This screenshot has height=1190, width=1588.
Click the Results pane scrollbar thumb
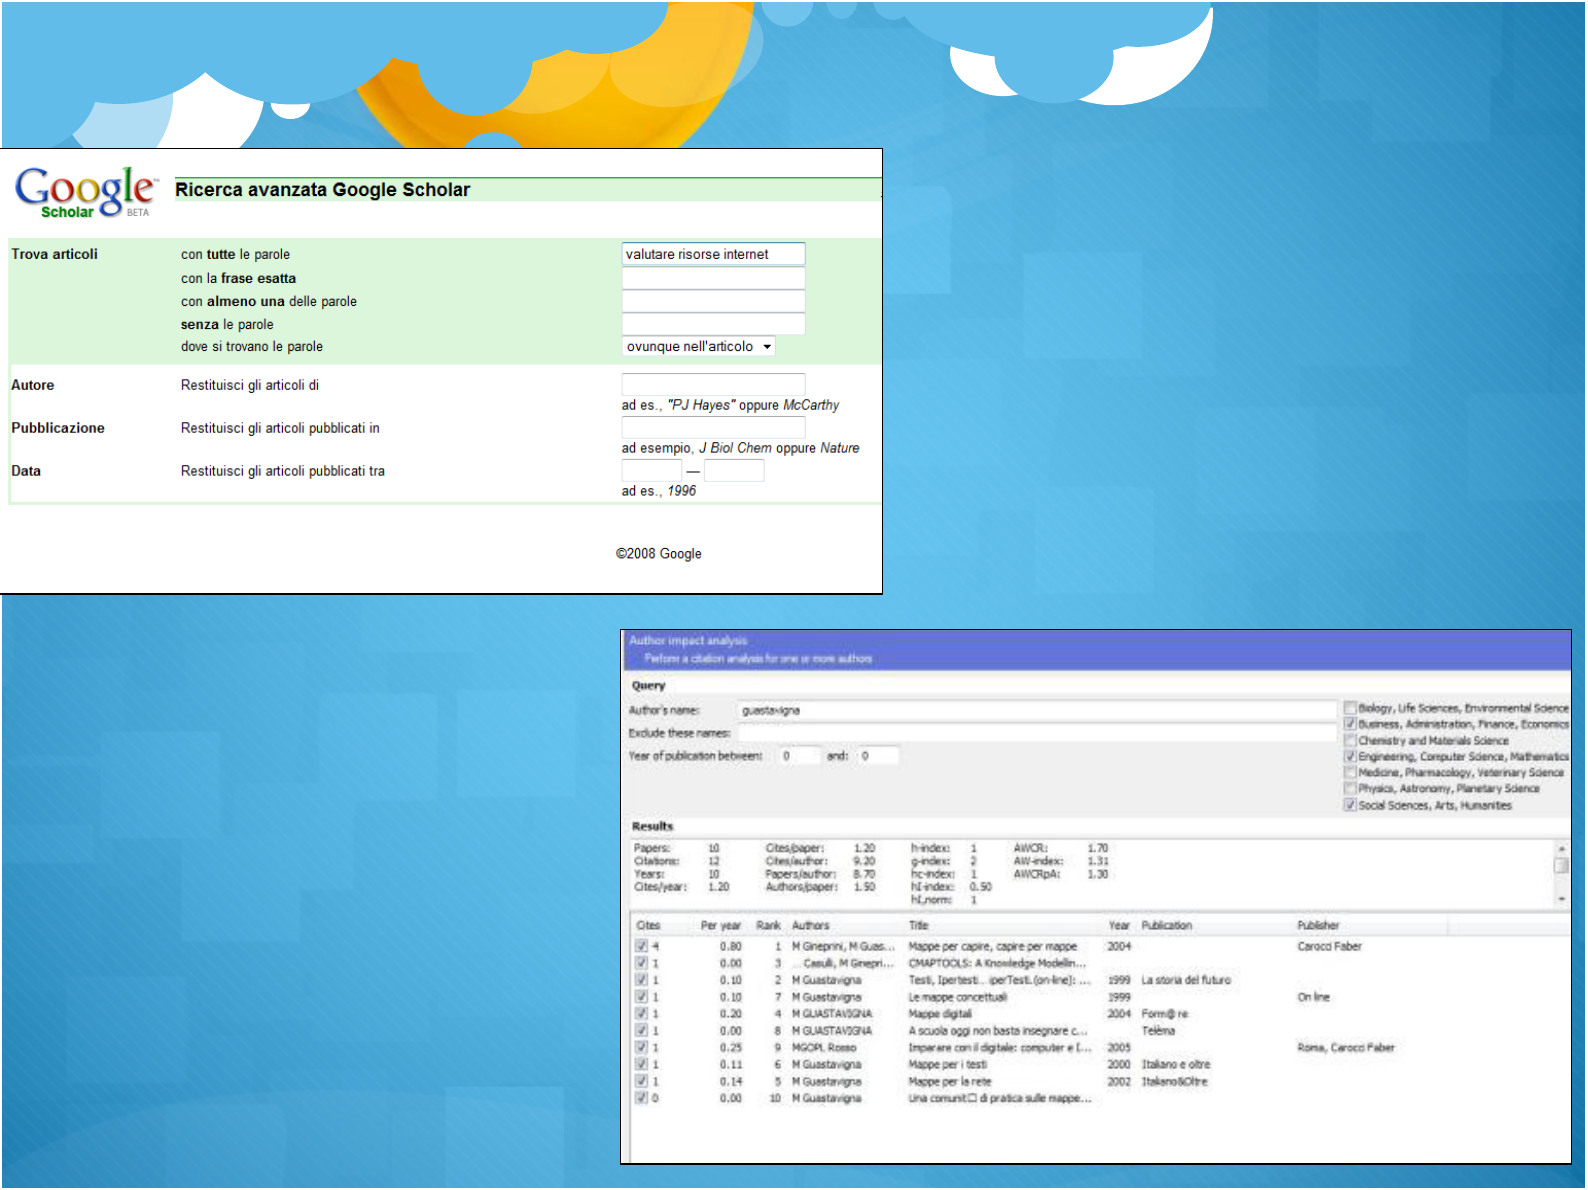click(1562, 865)
